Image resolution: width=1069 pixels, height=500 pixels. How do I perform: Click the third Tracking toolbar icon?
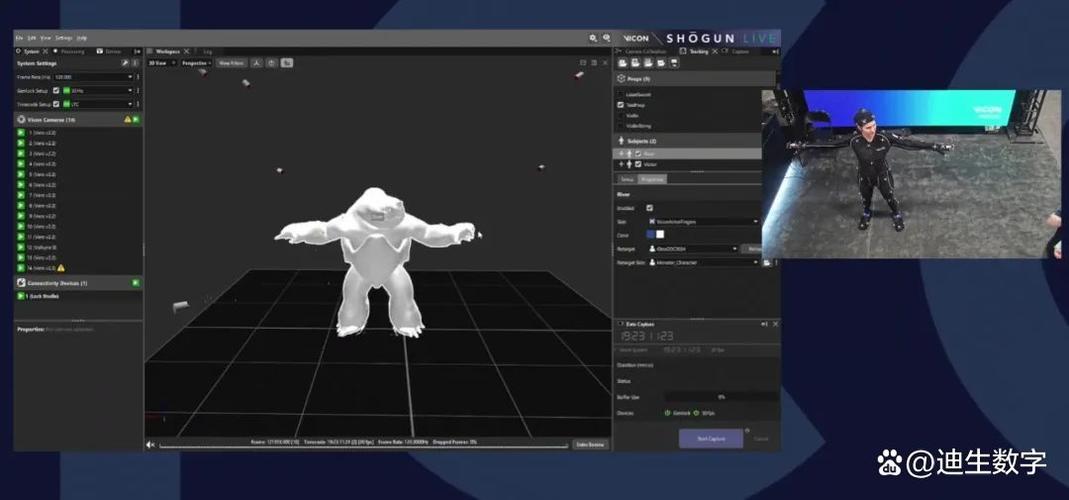click(648, 63)
